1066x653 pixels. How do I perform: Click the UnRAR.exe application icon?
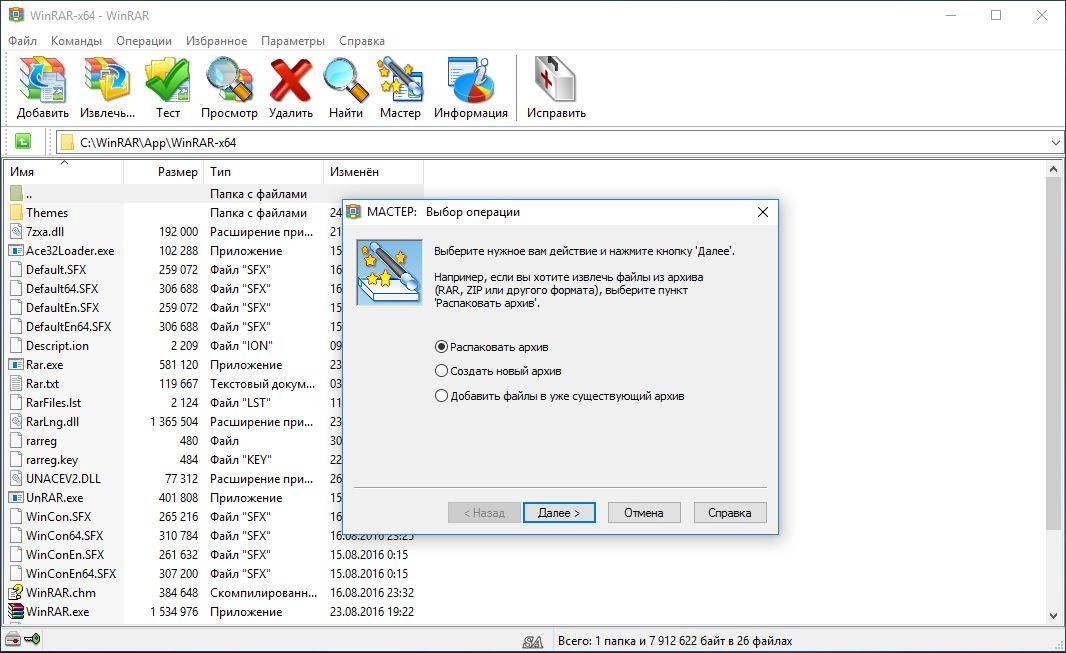pyautogui.click(x=16, y=498)
